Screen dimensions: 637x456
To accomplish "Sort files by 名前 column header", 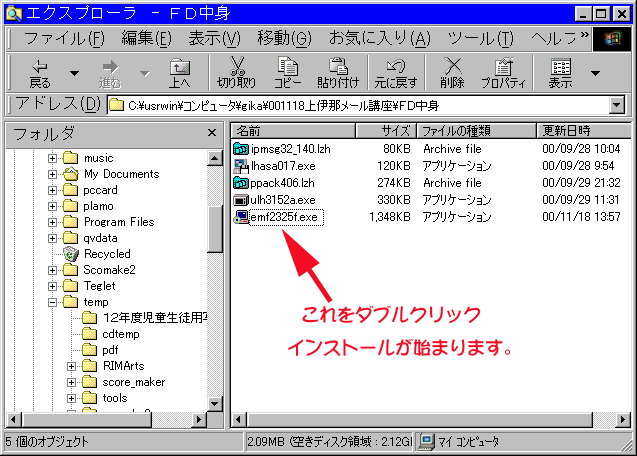I will pos(294,131).
